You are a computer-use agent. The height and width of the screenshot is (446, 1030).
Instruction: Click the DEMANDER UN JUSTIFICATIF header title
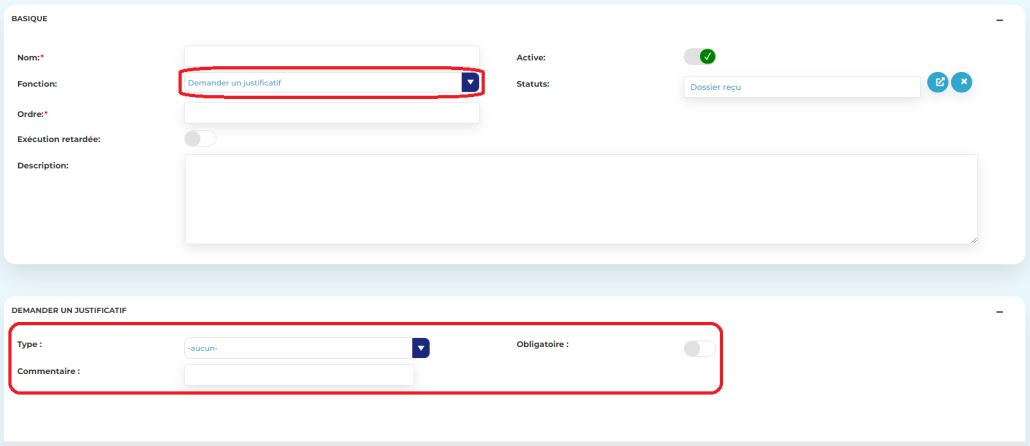coord(69,311)
